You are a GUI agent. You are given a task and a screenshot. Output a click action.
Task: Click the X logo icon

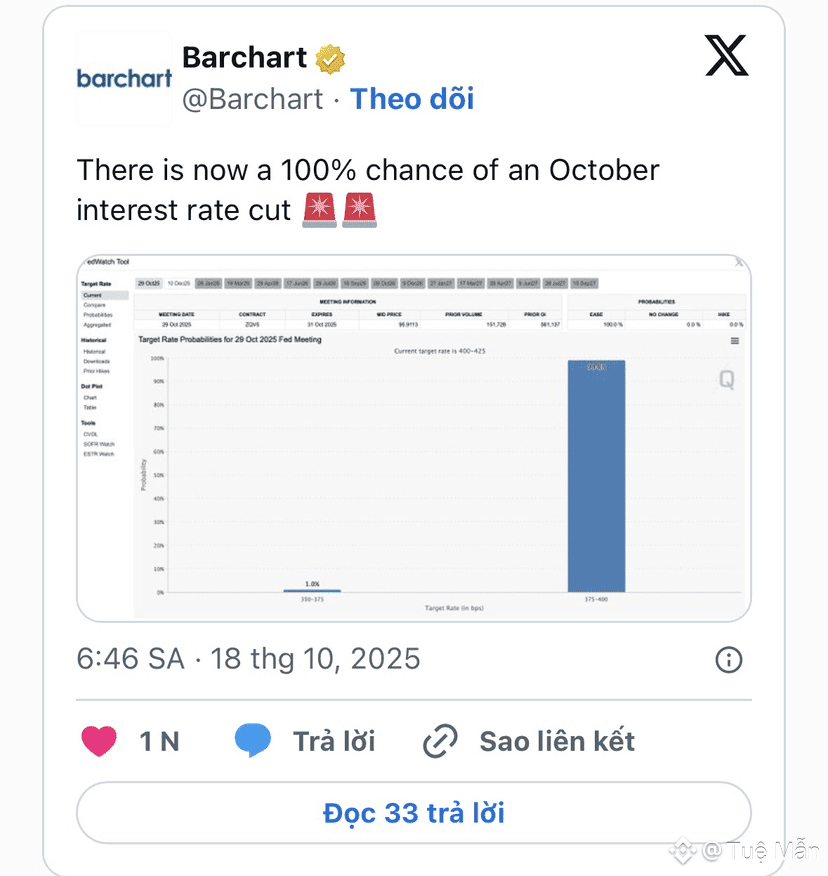coord(726,56)
